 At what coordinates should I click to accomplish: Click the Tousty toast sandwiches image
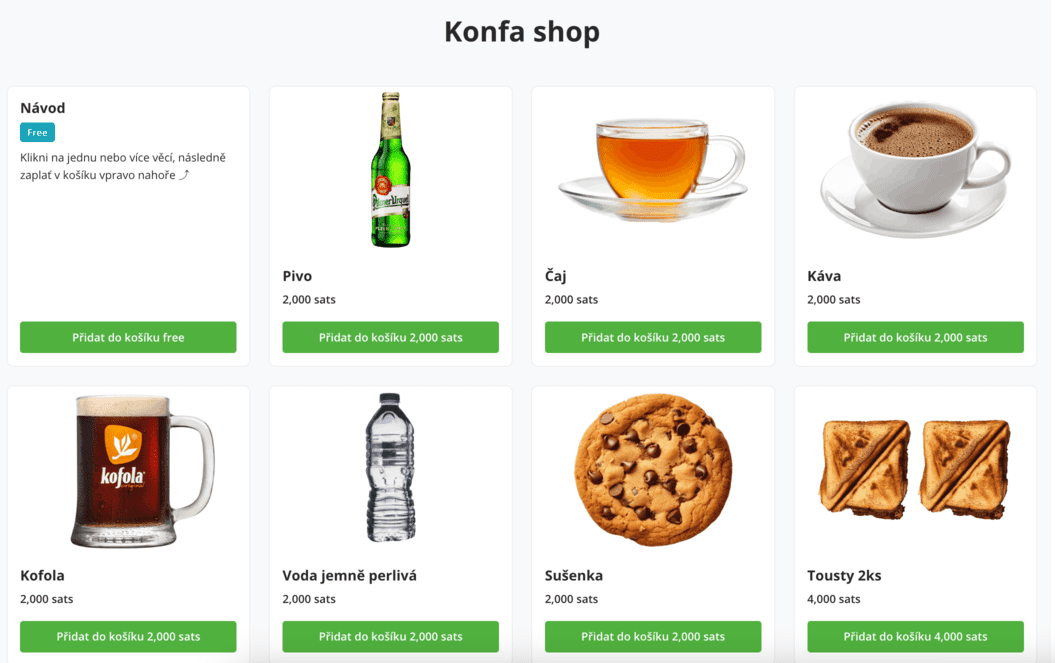(914, 469)
